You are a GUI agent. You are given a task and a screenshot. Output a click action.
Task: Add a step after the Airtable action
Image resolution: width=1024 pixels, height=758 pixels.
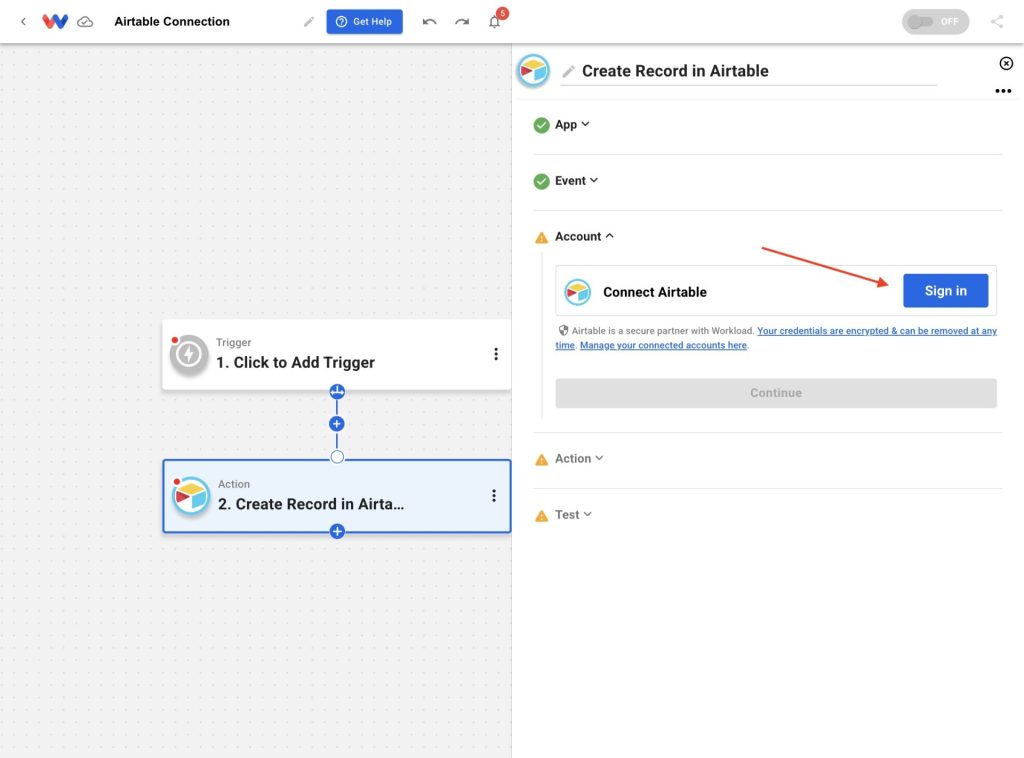[x=337, y=531]
